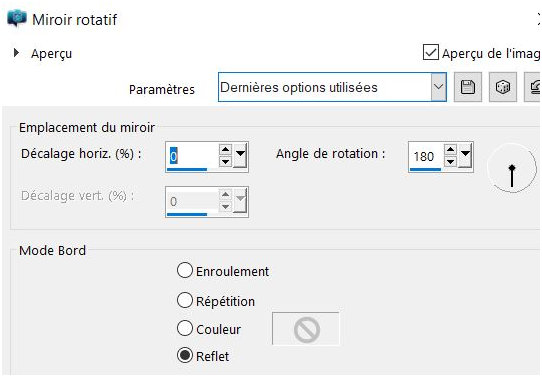Viewport: 542px width, 377px height.
Task: Select the Répétition radio button
Action: (x=185, y=300)
